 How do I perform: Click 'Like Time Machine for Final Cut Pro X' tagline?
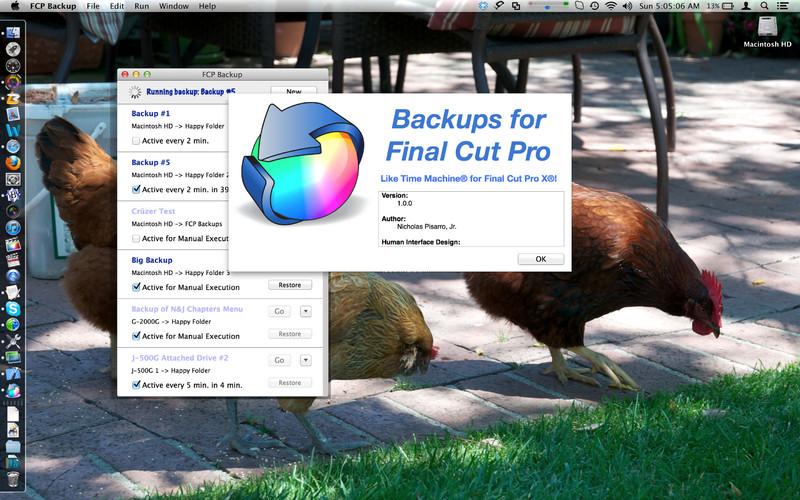[468, 179]
